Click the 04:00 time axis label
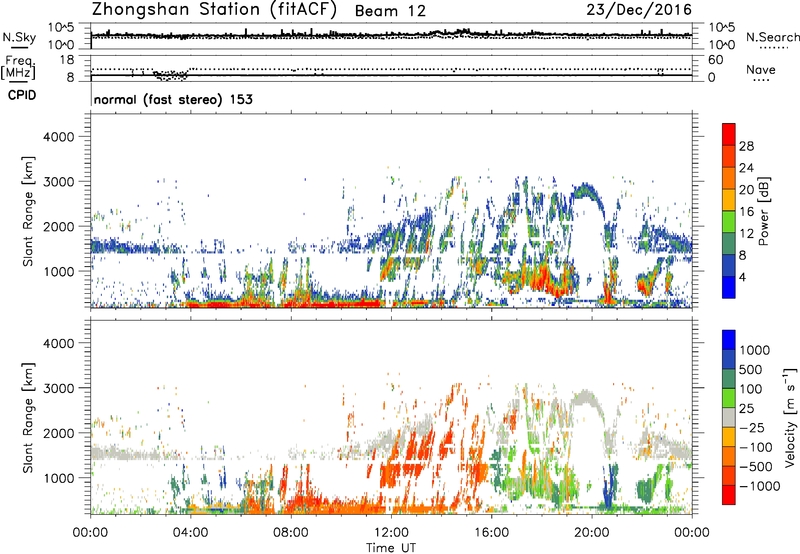 point(190,533)
